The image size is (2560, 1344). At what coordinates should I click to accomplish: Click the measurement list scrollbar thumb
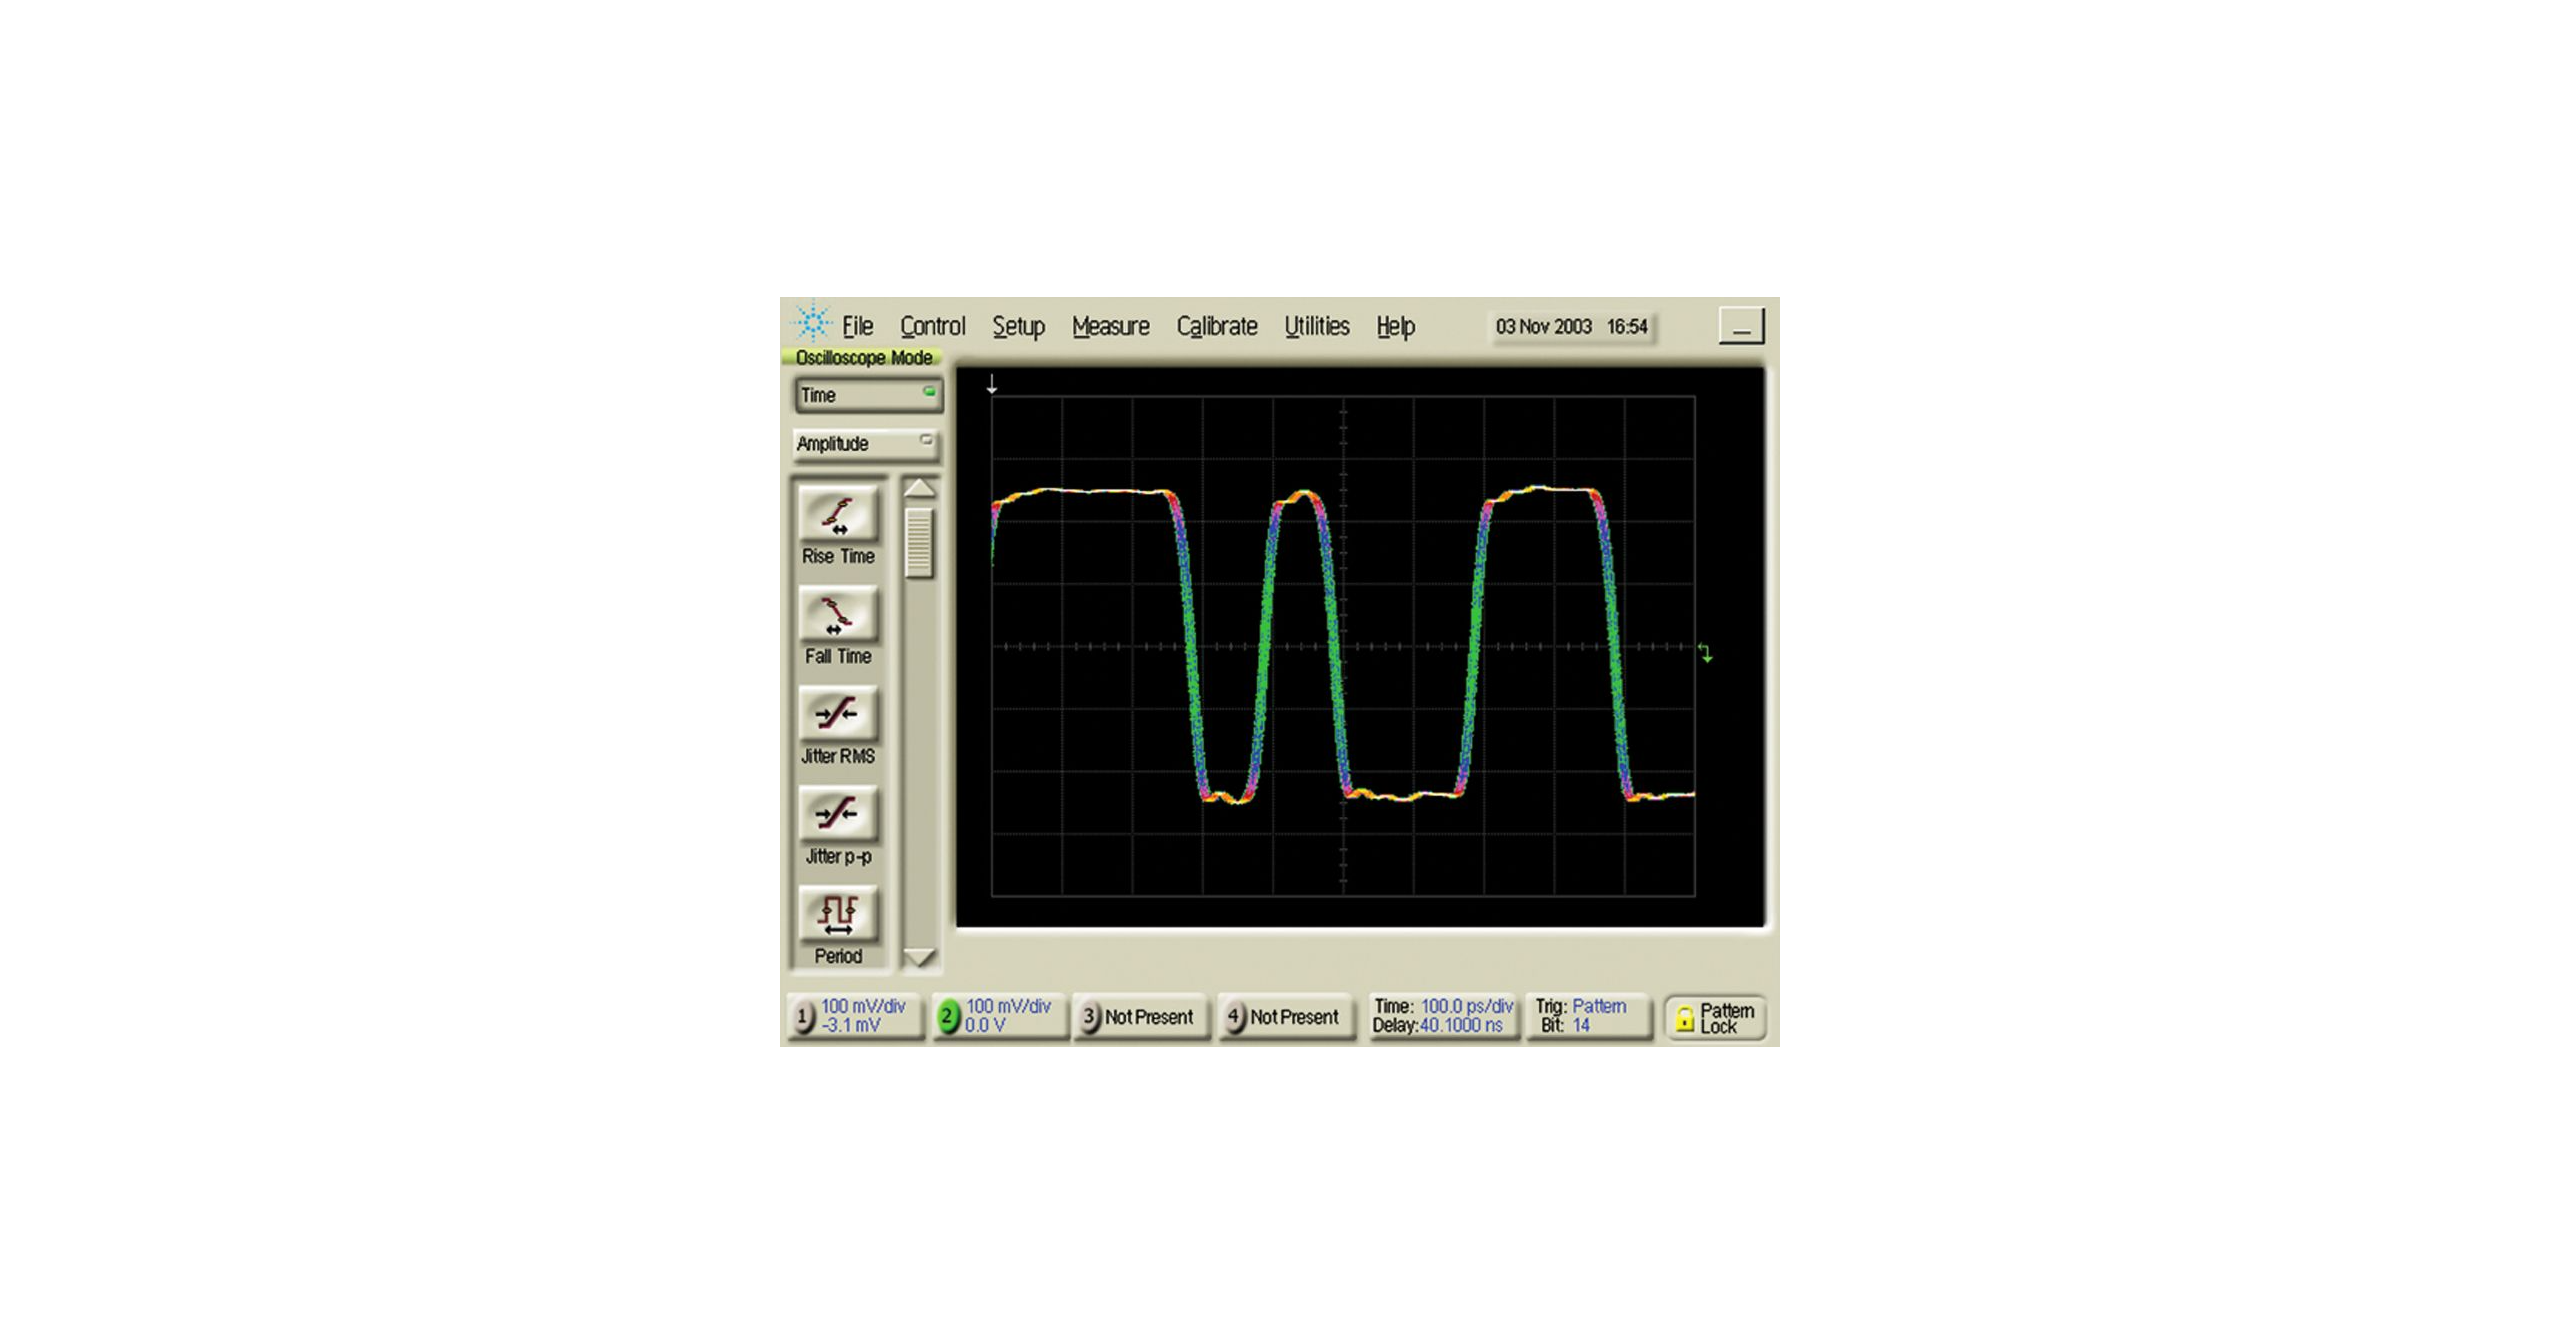pyautogui.click(x=919, y=542)
